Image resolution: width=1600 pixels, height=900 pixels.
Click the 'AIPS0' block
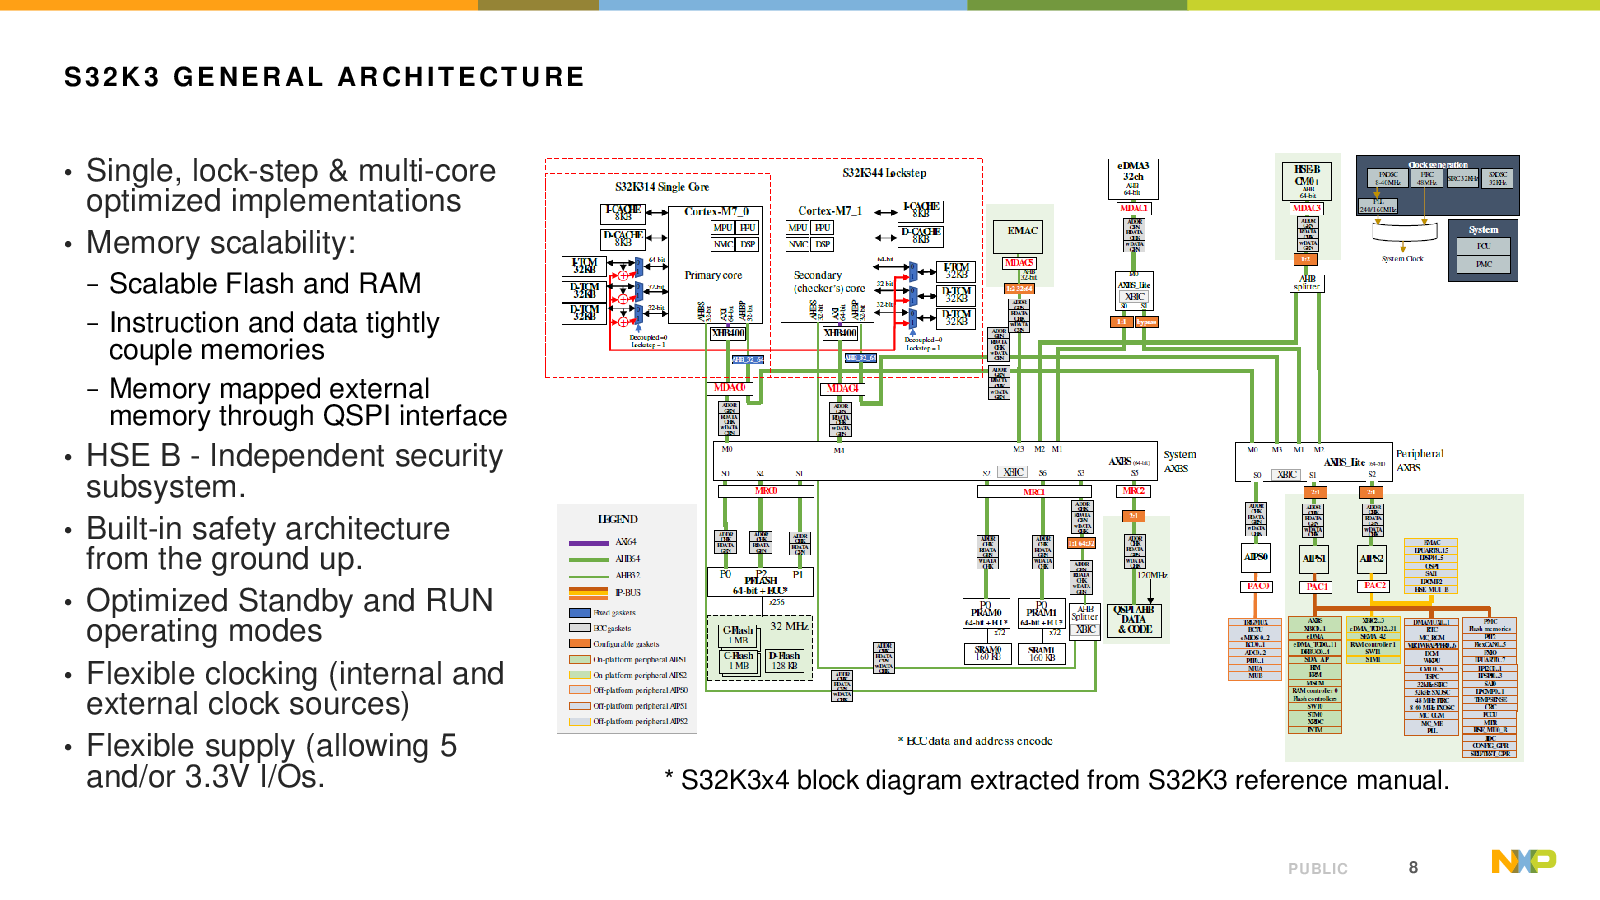1256,557
